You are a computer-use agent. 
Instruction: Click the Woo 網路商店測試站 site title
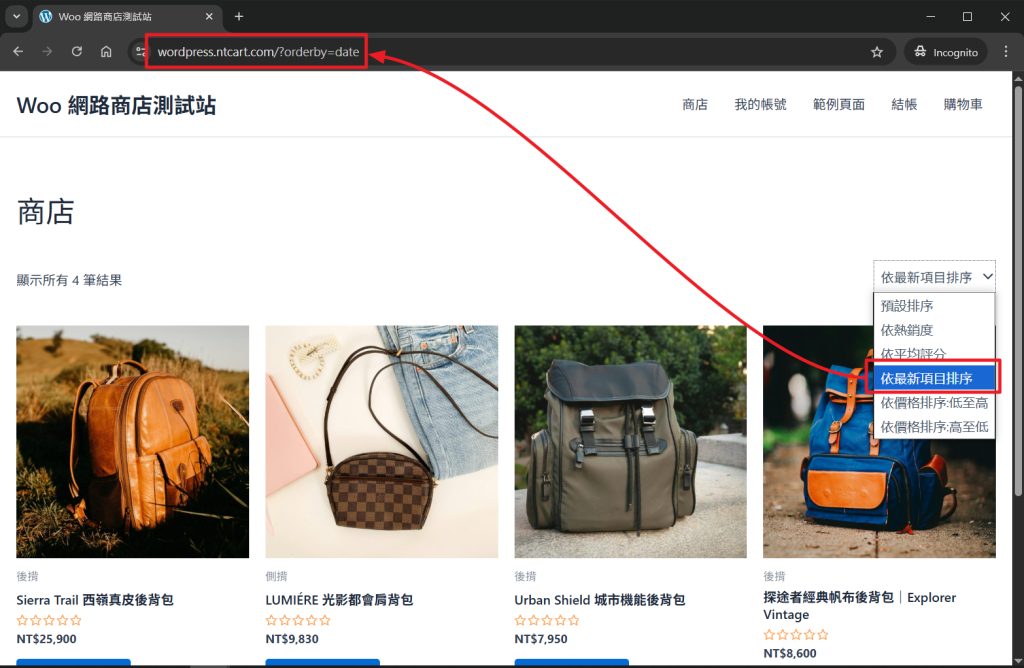click(x=116, y=105)
